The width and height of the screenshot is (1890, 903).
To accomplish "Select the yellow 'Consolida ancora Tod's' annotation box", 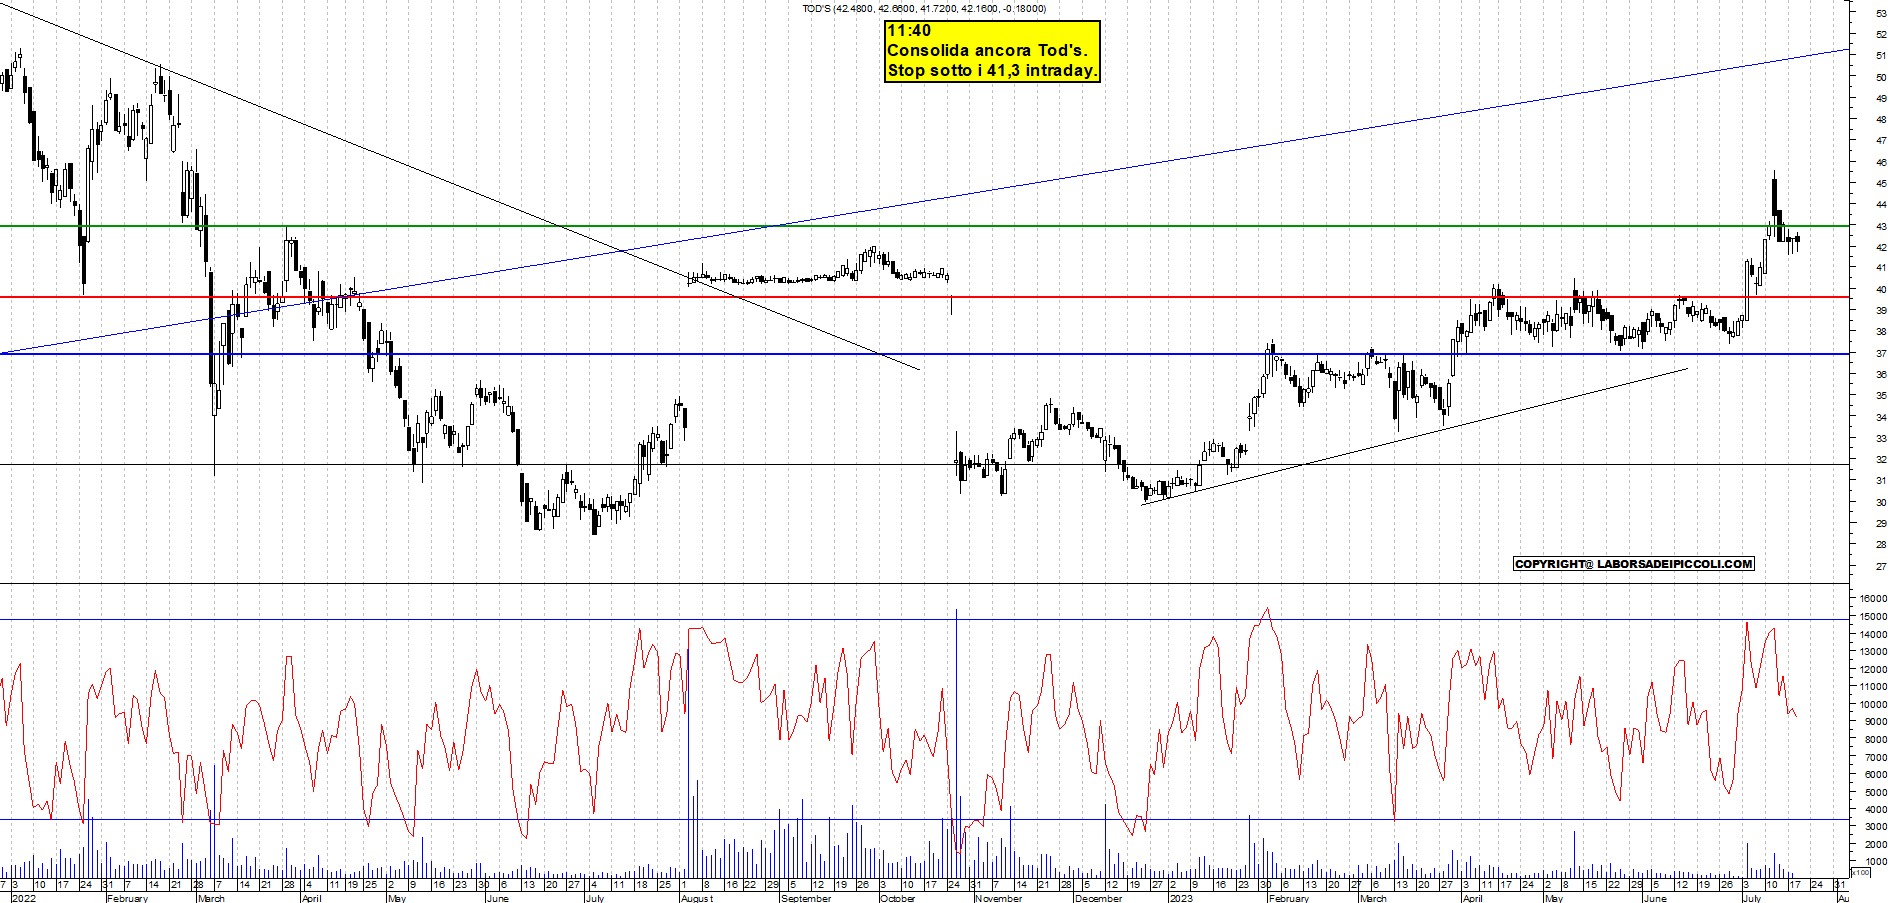I will (992, 51).
